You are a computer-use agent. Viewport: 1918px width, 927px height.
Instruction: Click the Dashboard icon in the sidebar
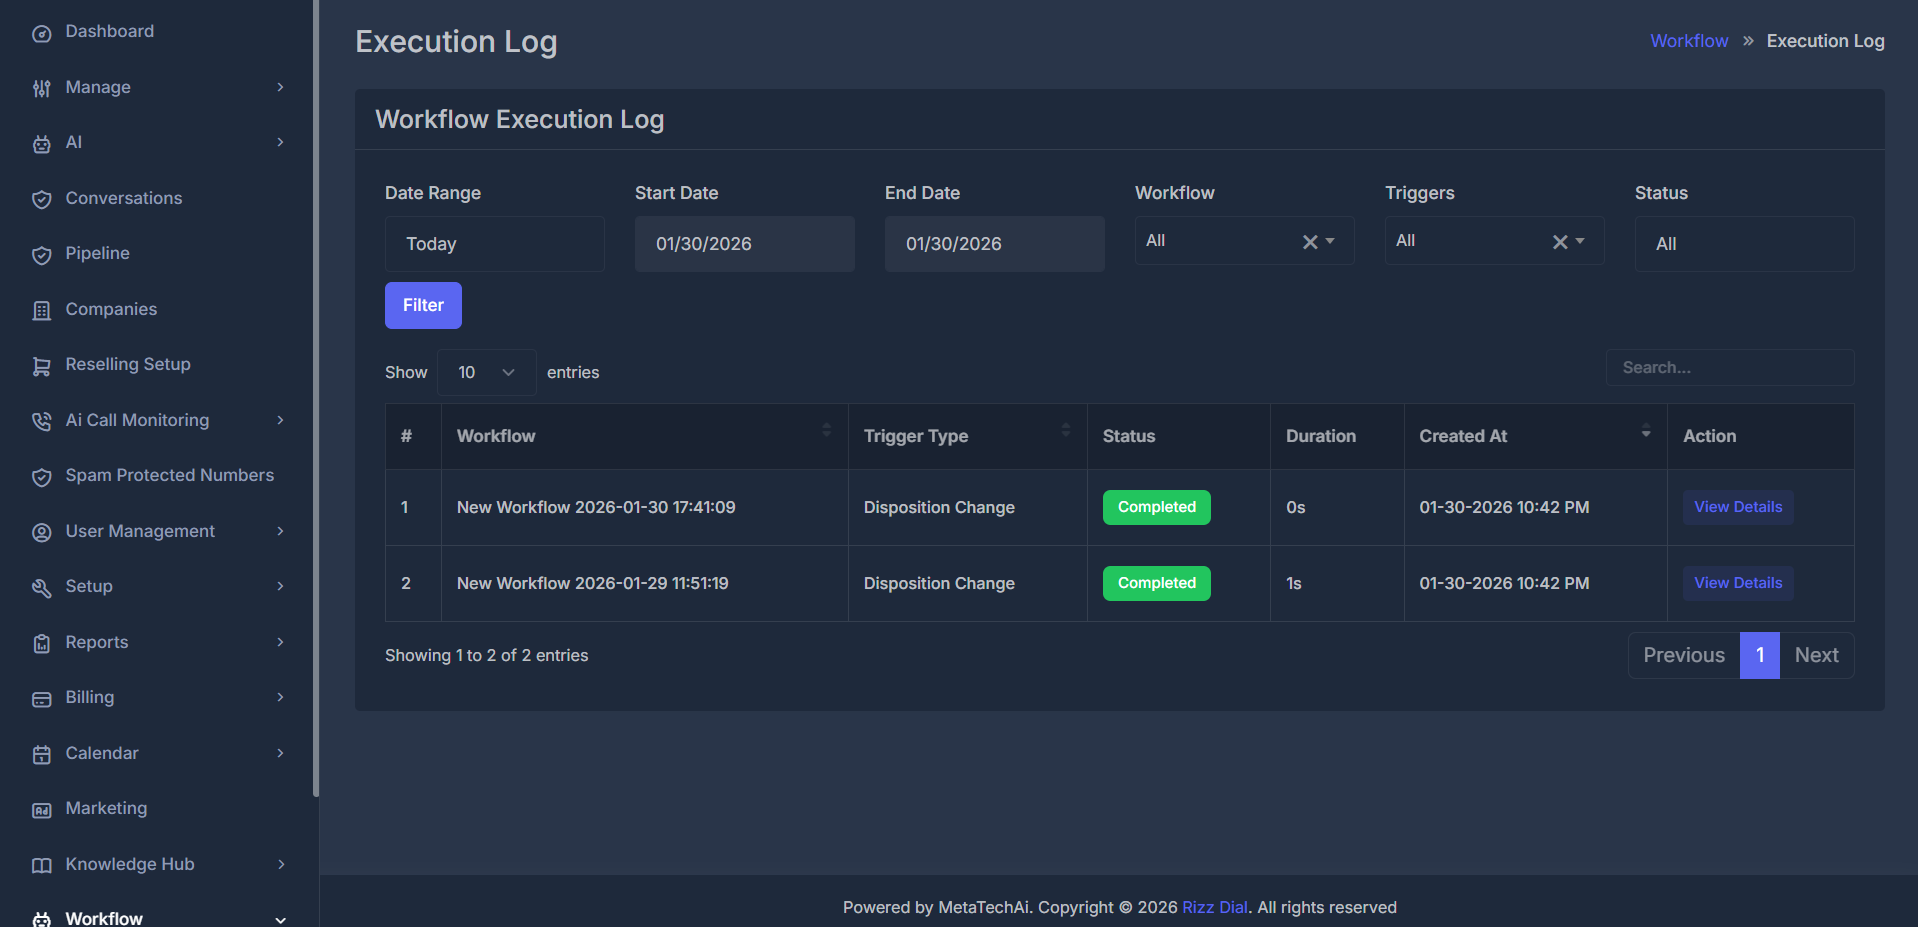[42, 31]
